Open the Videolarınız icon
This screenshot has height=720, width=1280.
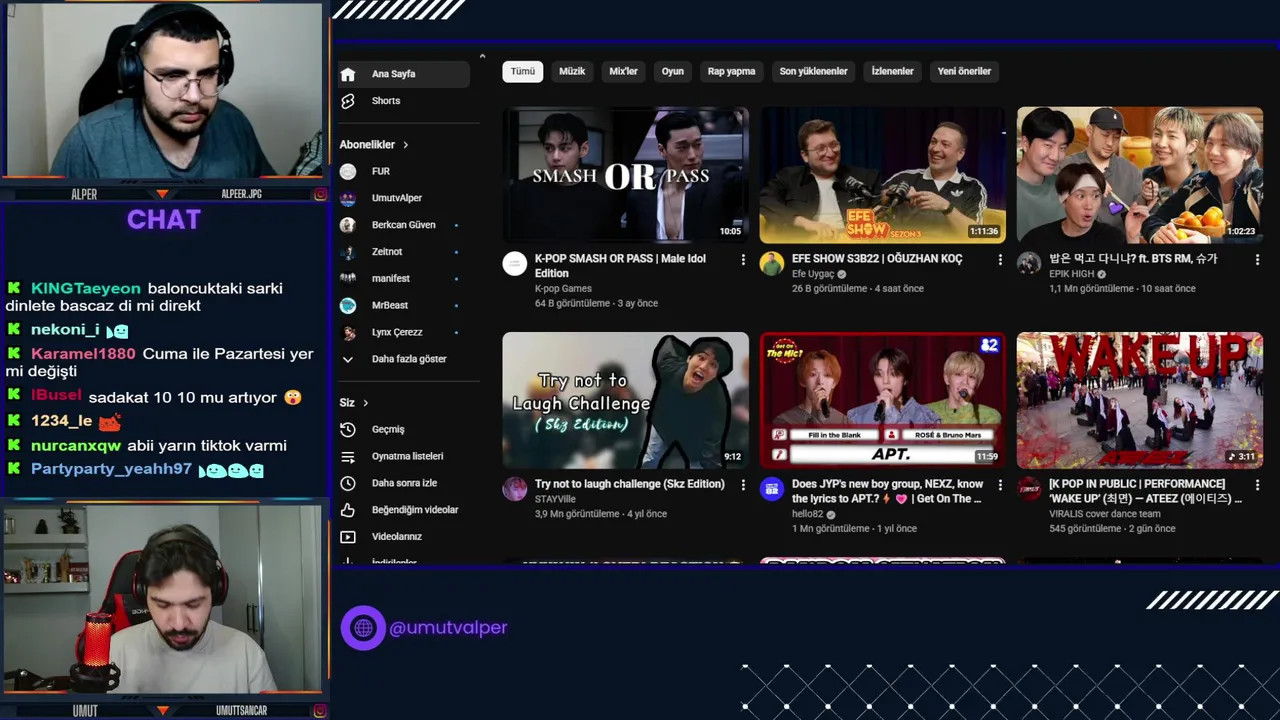click(x=347, y=537)
